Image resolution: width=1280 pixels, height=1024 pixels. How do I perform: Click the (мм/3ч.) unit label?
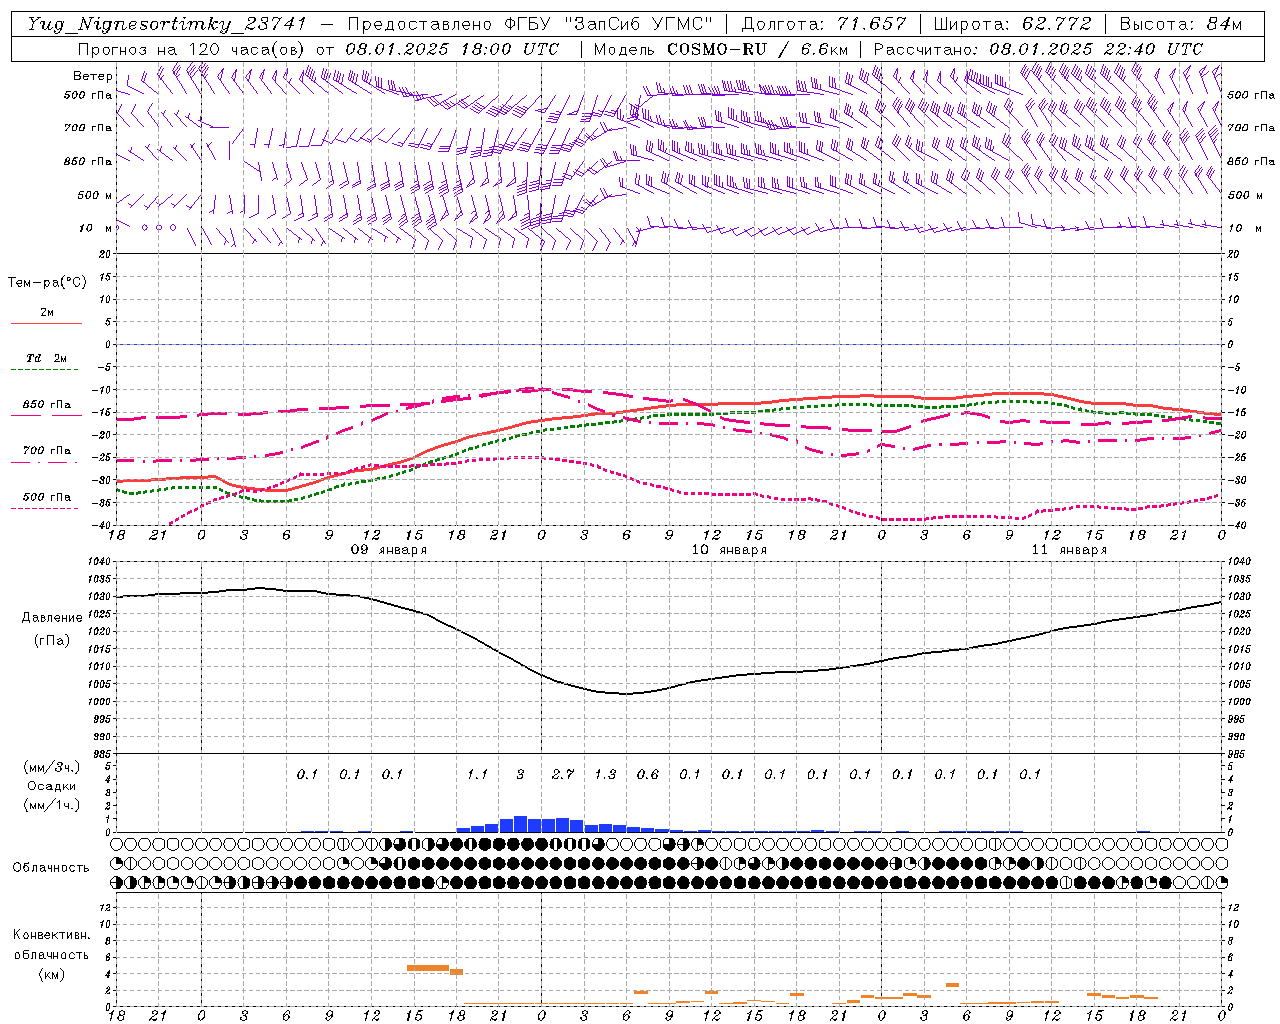coord(51,768)
